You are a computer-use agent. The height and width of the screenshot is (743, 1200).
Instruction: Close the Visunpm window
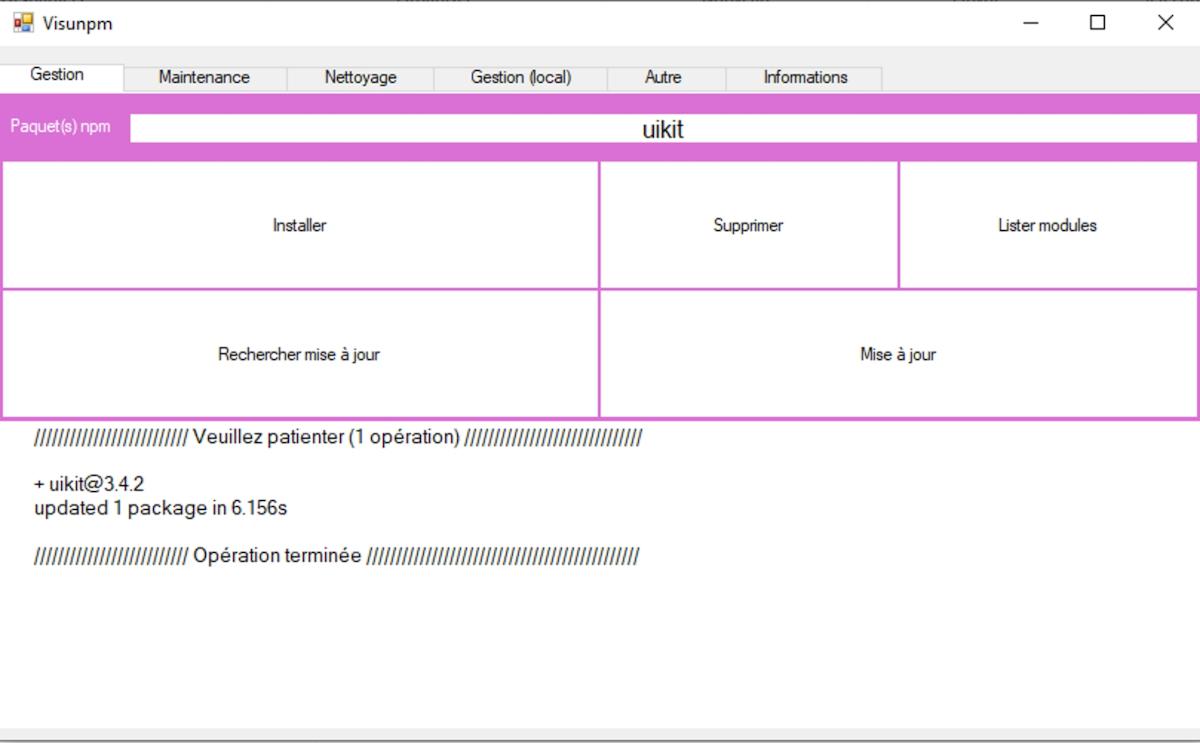coord(1165,23)
